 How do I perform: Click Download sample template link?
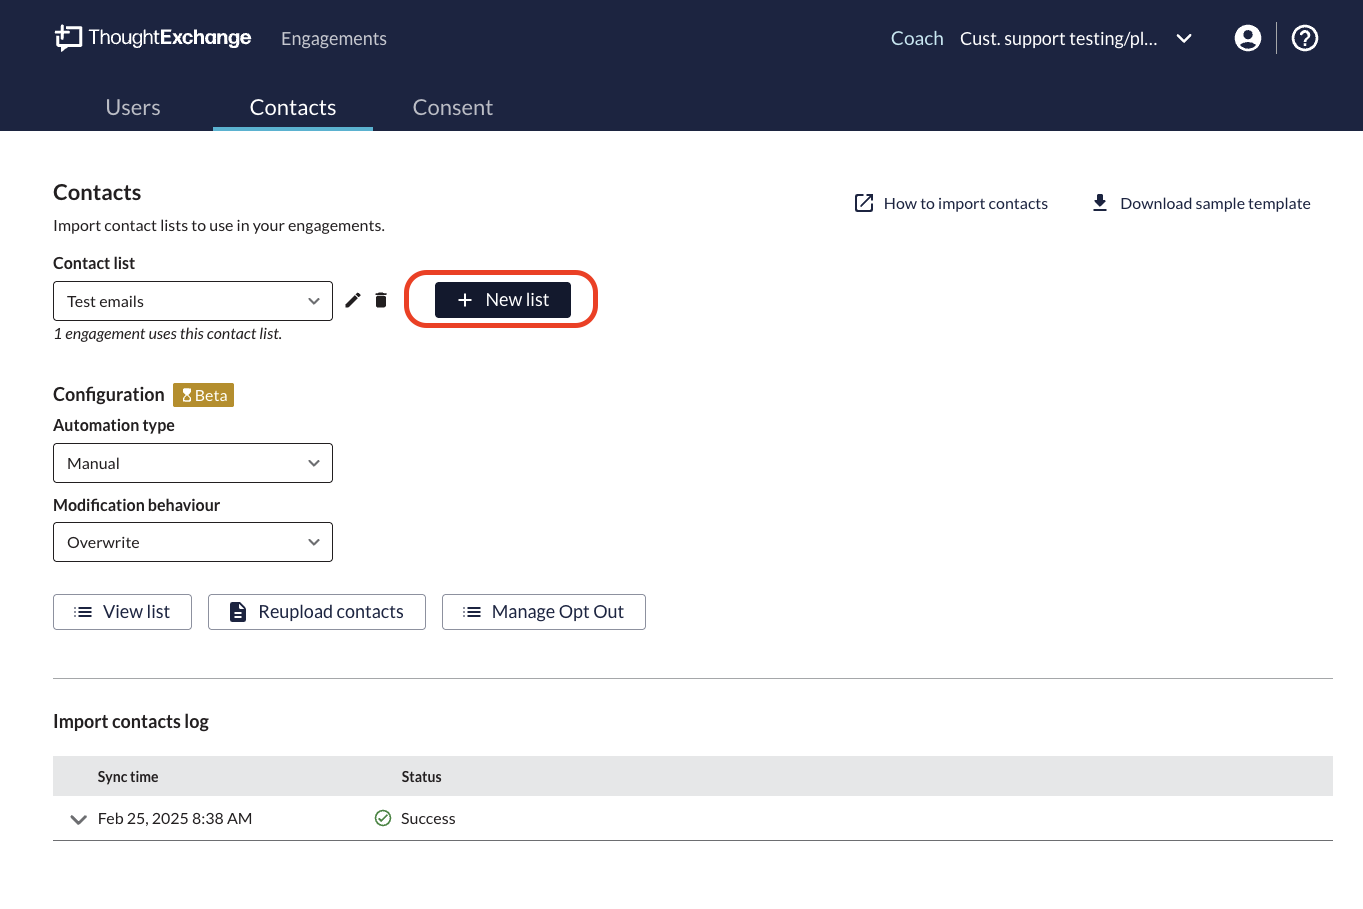click(x=1201, y=203)
